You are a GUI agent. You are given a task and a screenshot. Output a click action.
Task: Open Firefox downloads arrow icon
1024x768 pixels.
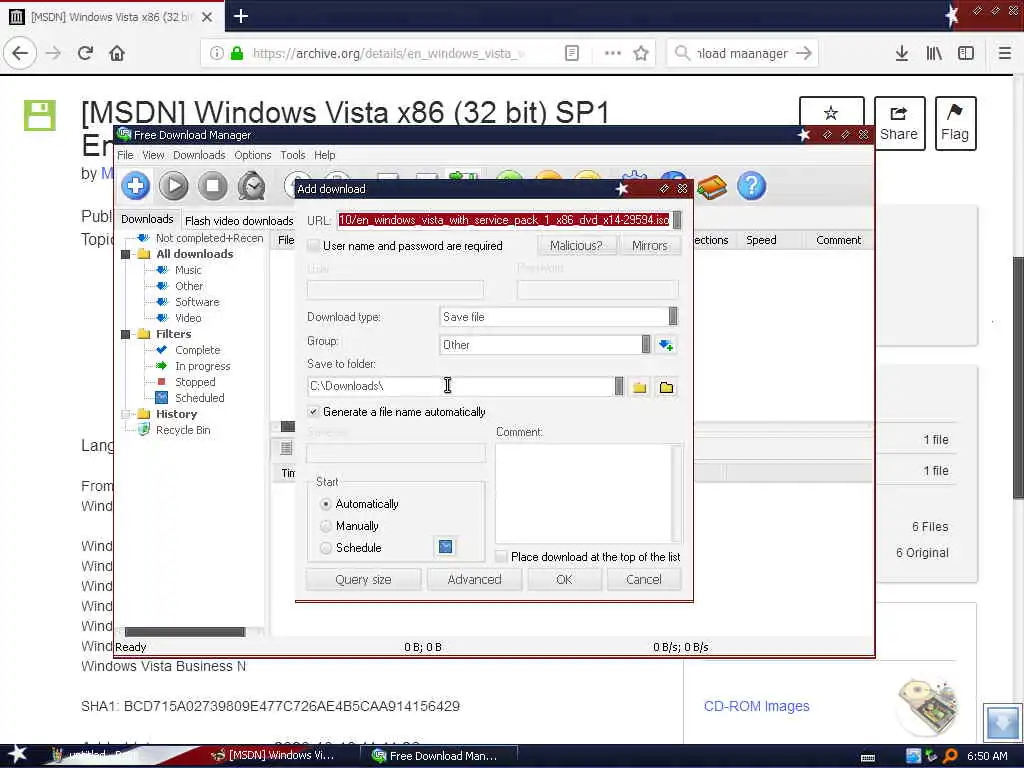pos(902,53)
